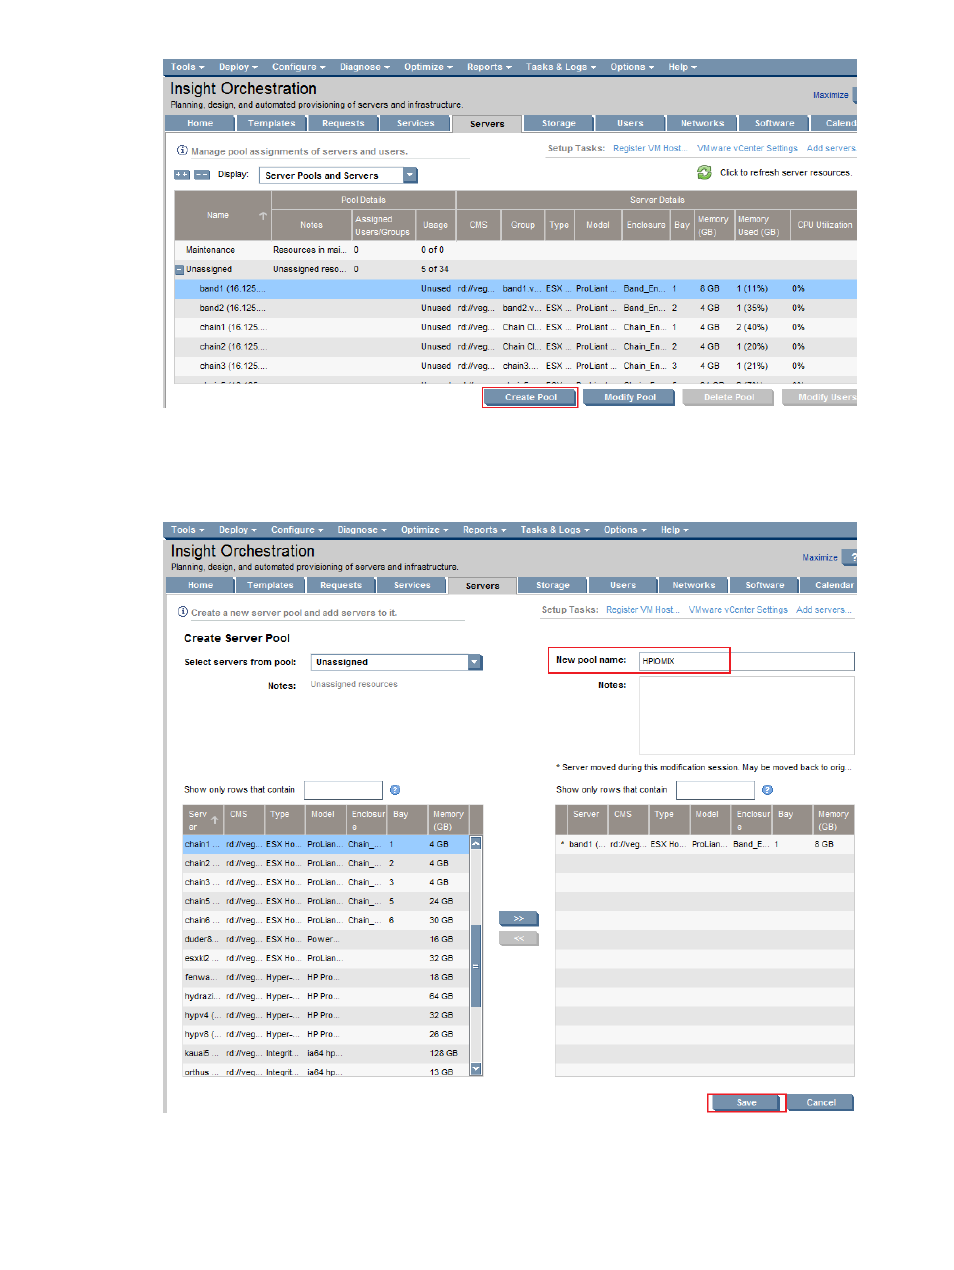Open Display dropdown showing Server Pools and Servers
This screenshot has width=954, height=1270.
(338, 175)
